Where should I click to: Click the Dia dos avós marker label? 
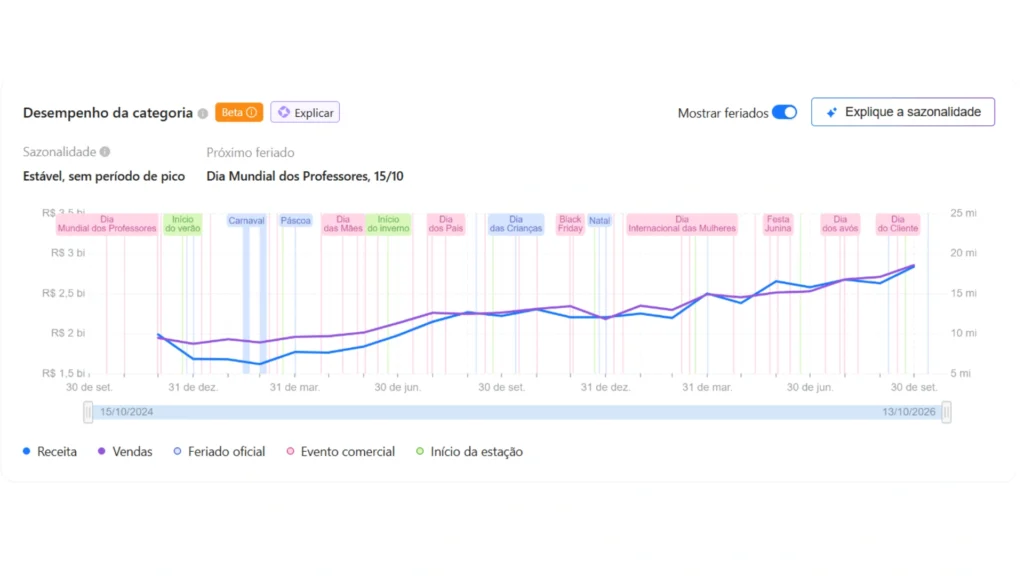[840, 224]
